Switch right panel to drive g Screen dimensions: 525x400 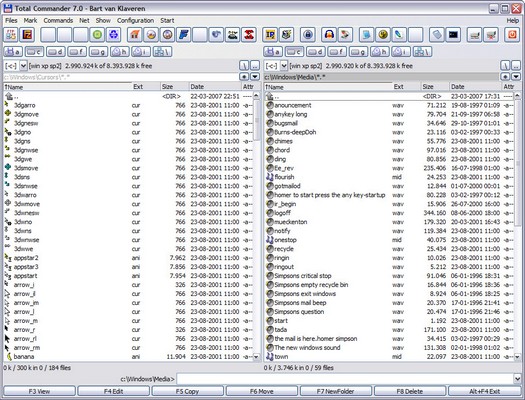click(x=359, y=52)
